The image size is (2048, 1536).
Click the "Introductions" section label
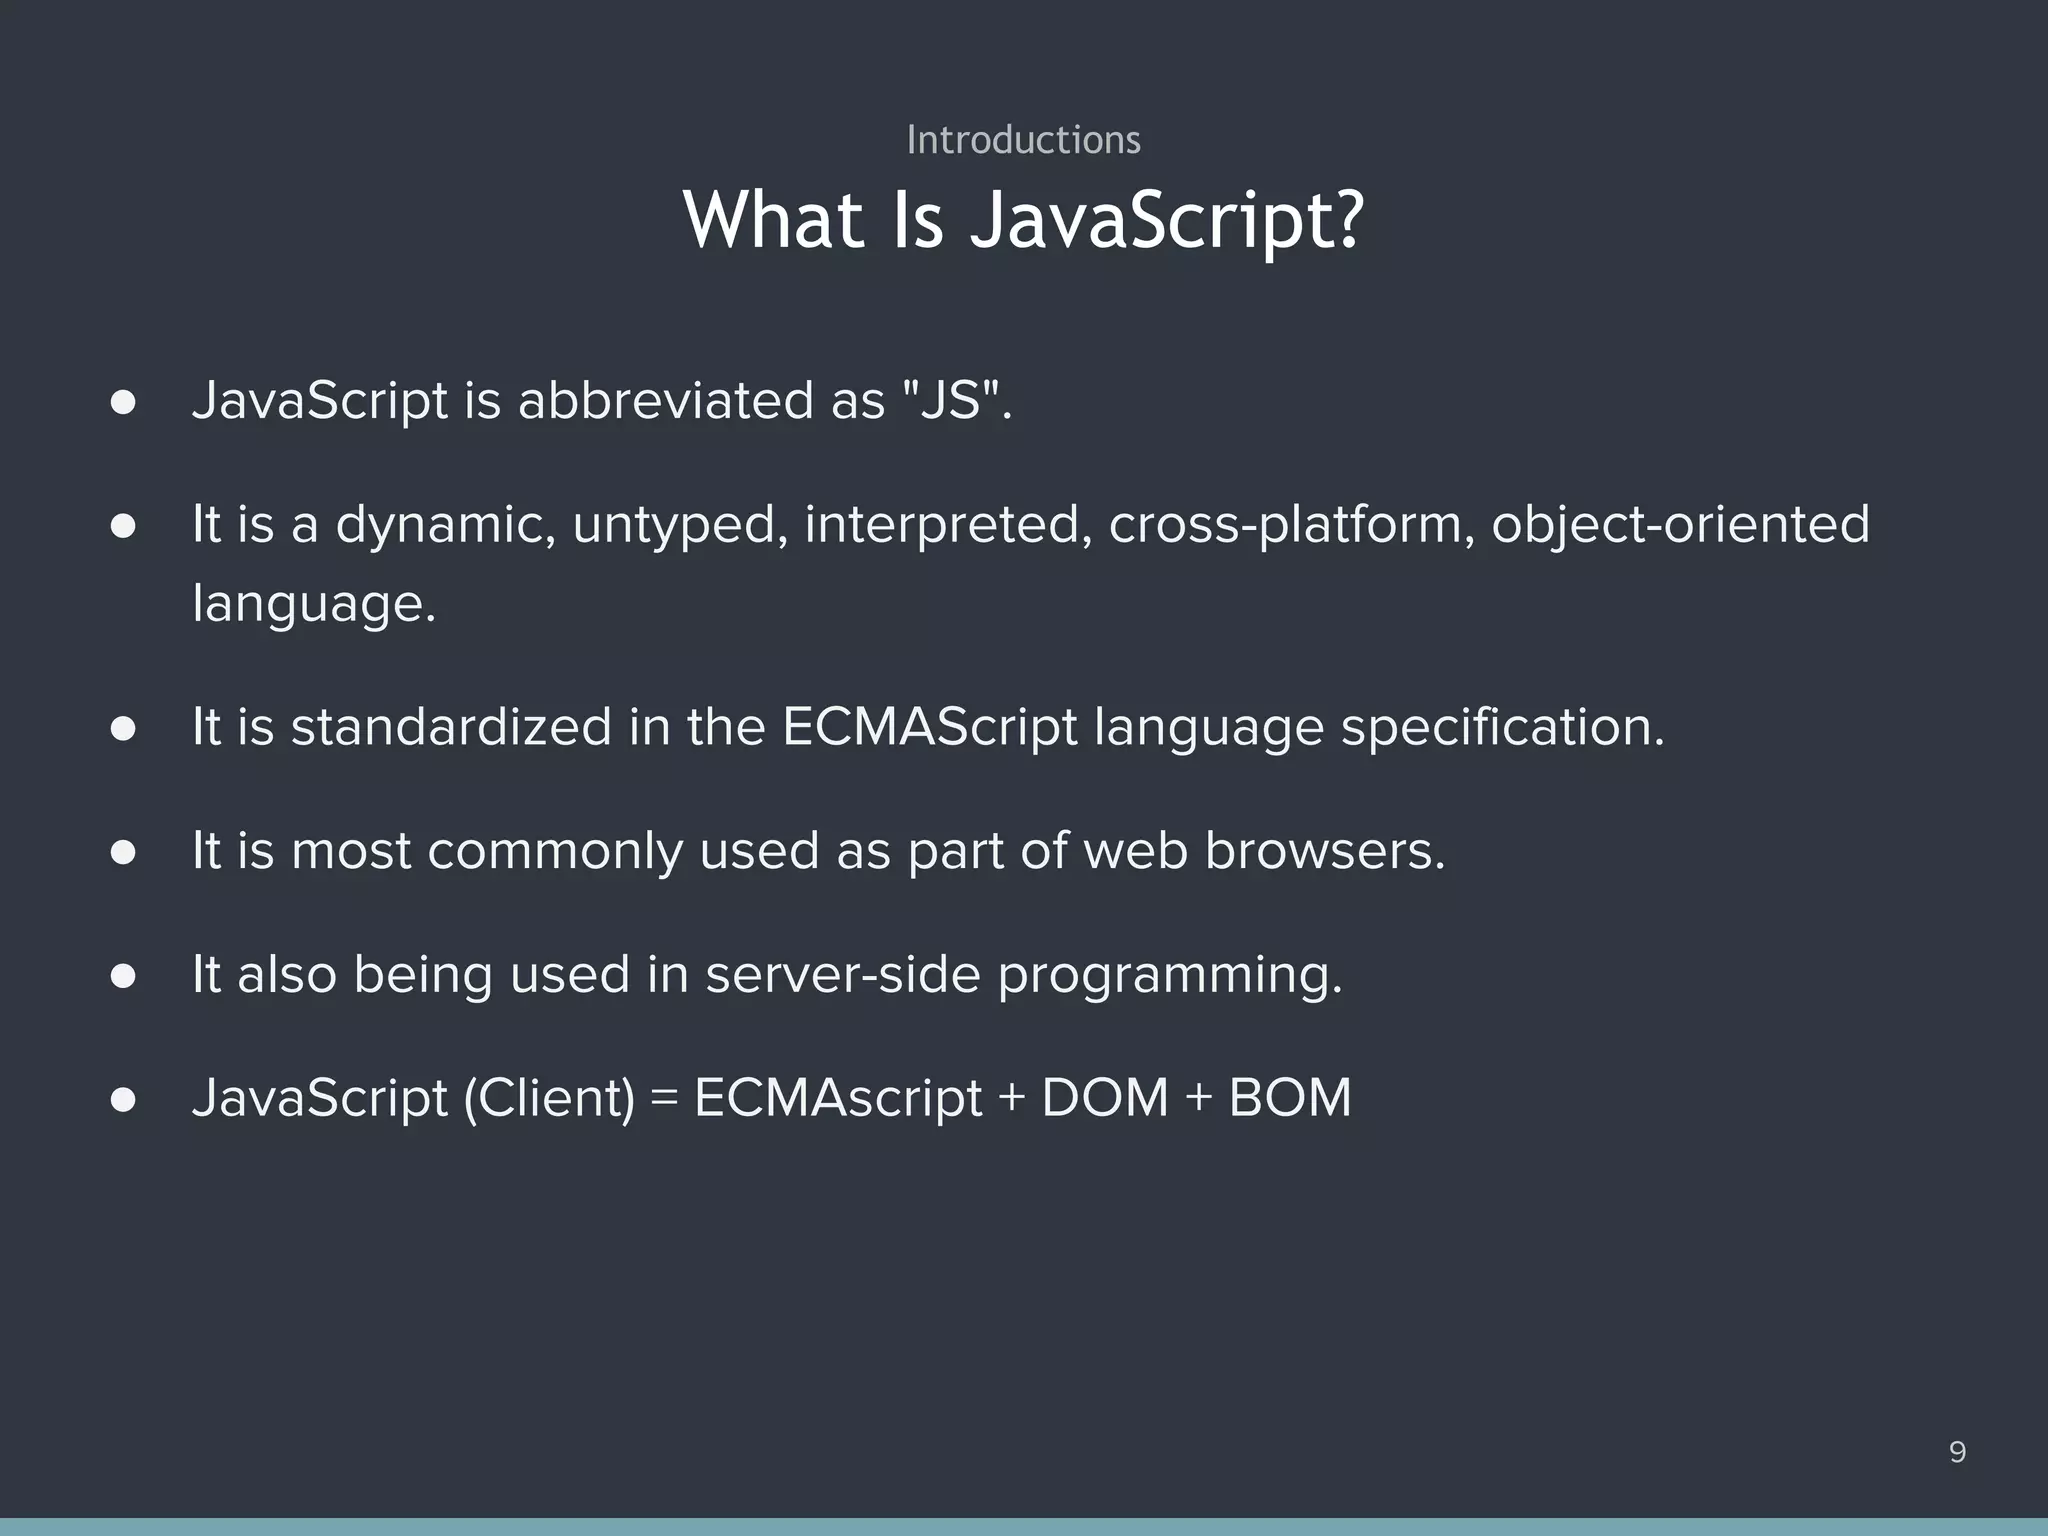[x=1023, y=140]
